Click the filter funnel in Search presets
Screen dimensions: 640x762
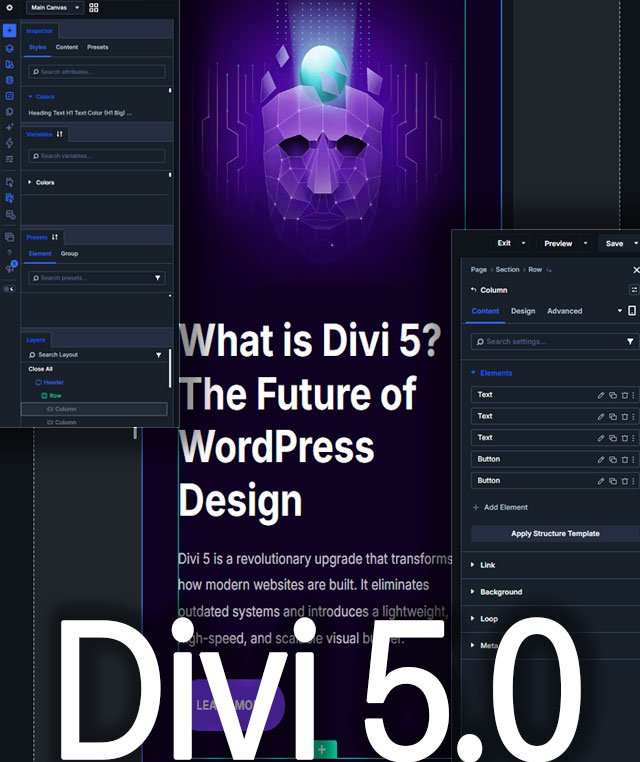pos(157,278)
